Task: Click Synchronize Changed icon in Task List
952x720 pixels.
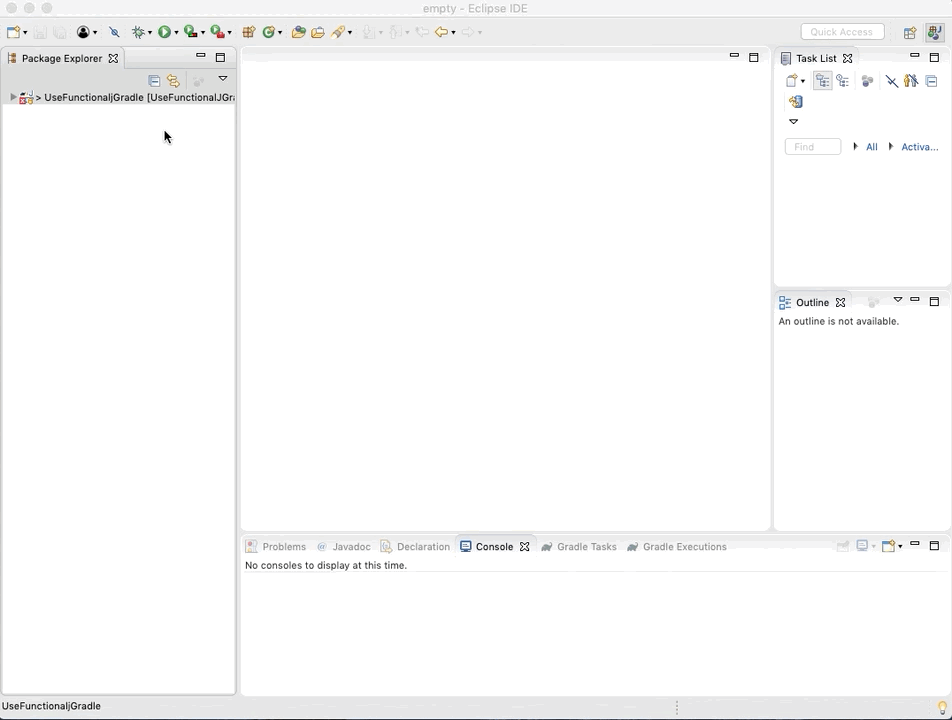Action: point(796,101)
